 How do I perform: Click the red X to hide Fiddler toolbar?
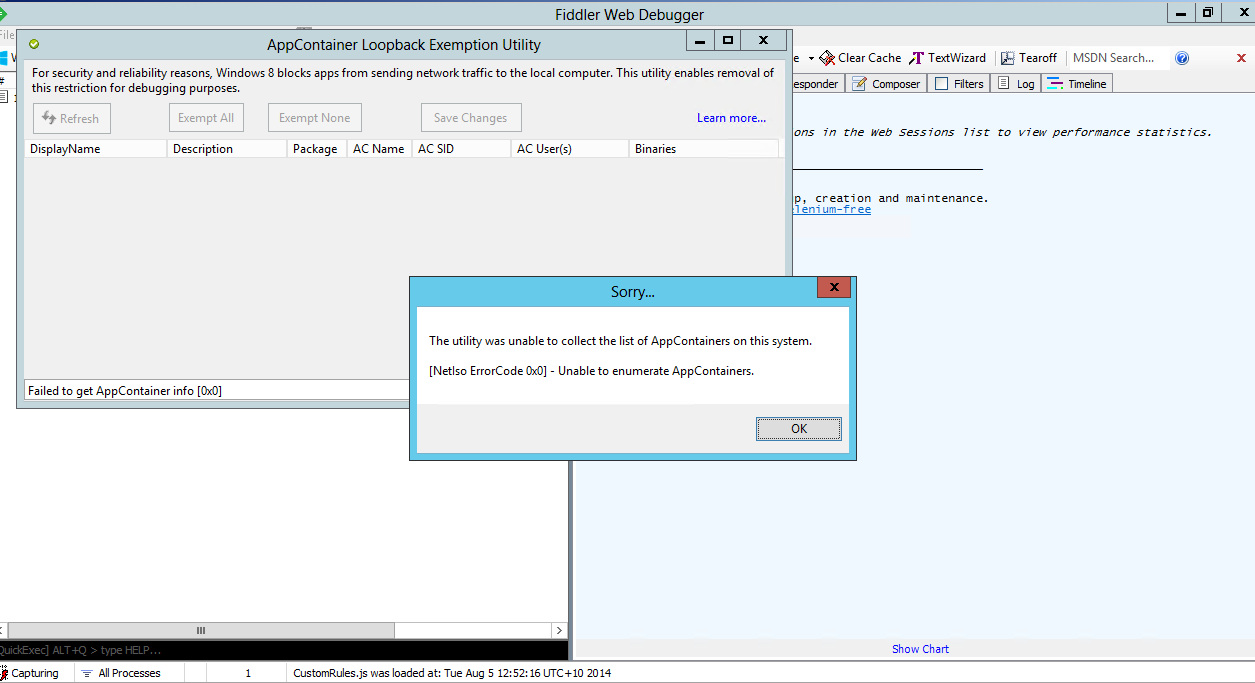[1241, 59]
